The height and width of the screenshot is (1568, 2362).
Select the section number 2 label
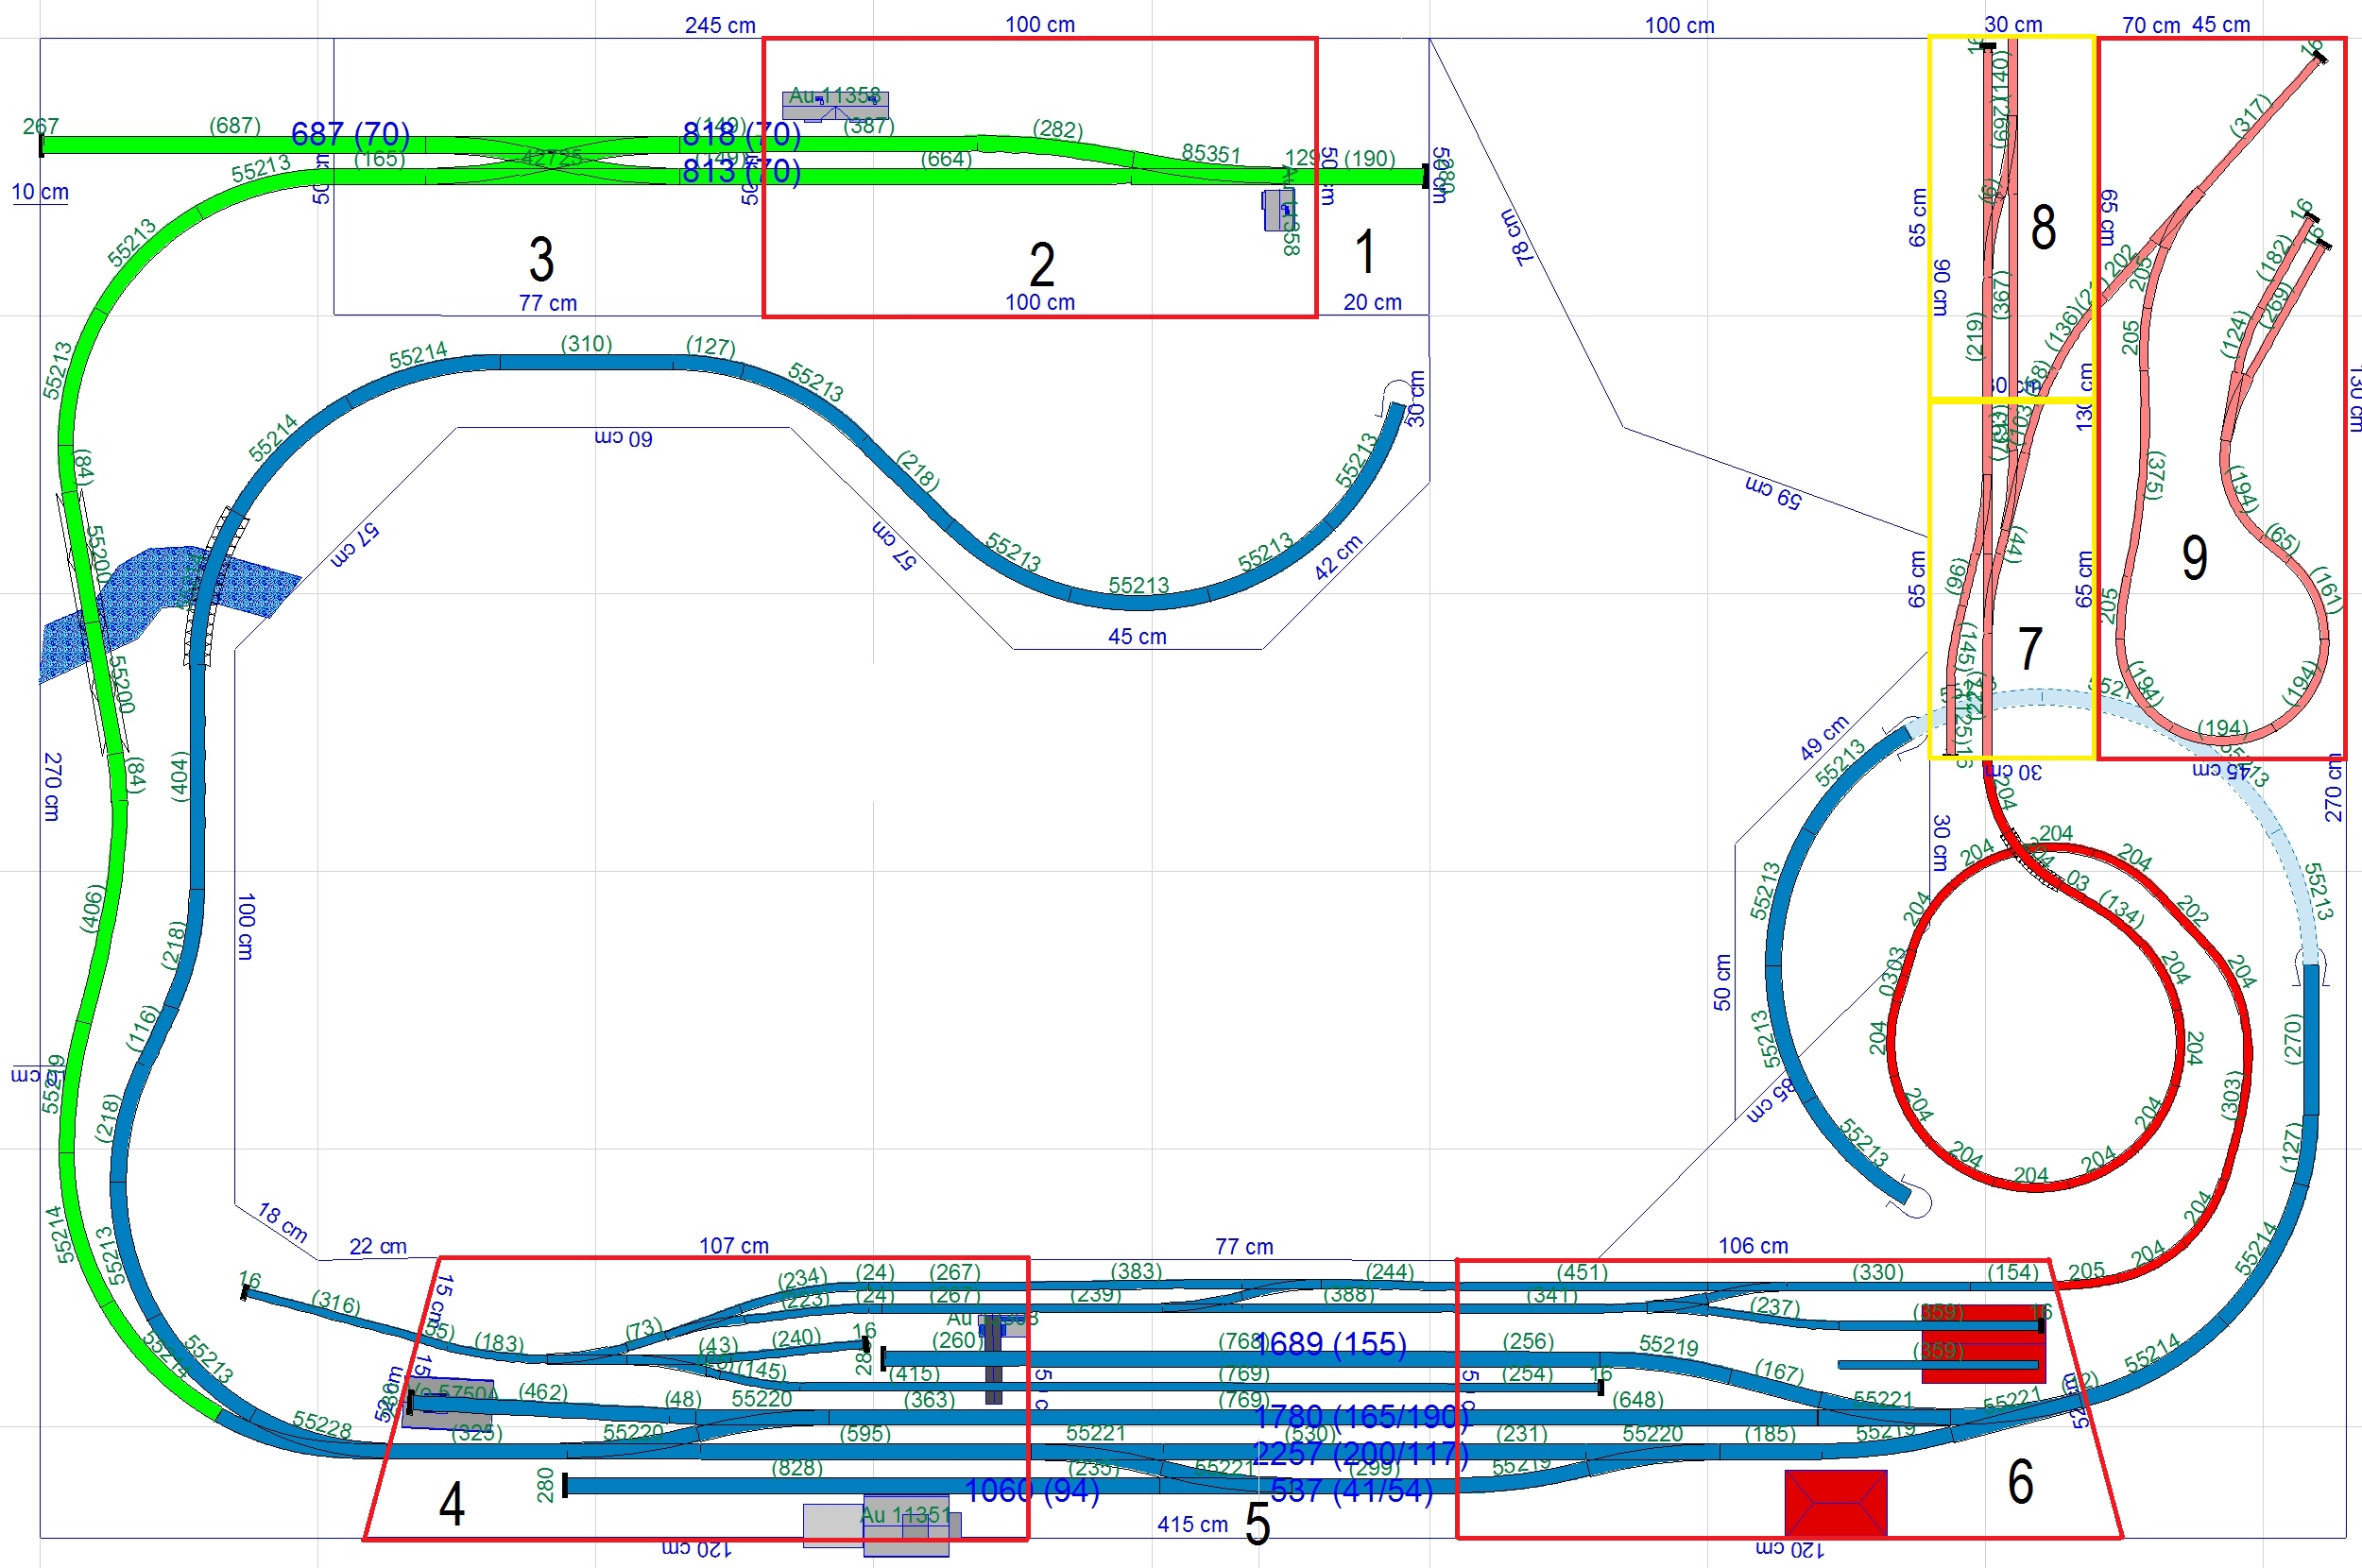point(1042,265)
